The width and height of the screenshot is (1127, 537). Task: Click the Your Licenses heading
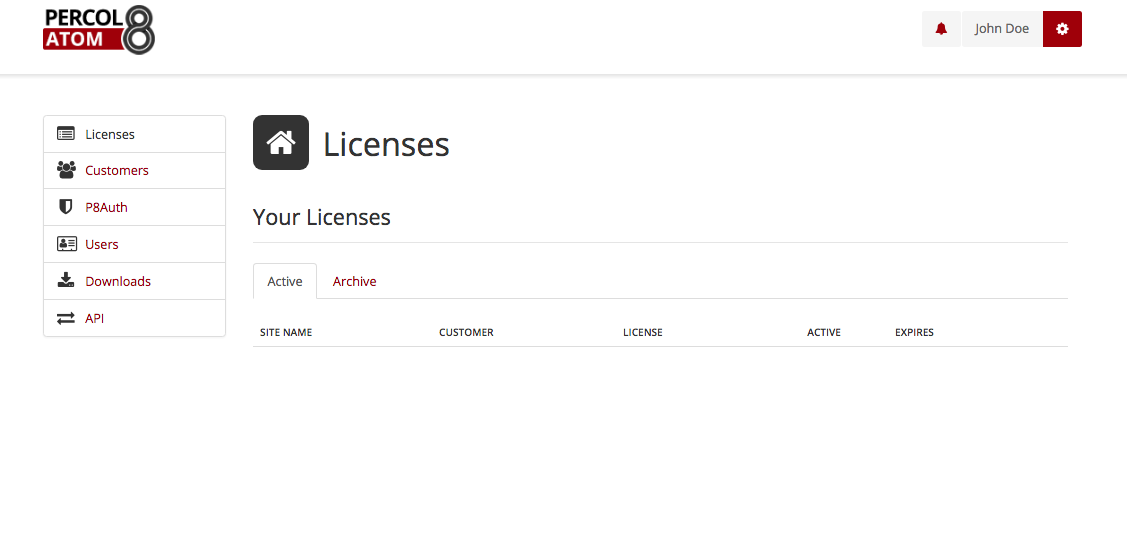click(322, 217)
